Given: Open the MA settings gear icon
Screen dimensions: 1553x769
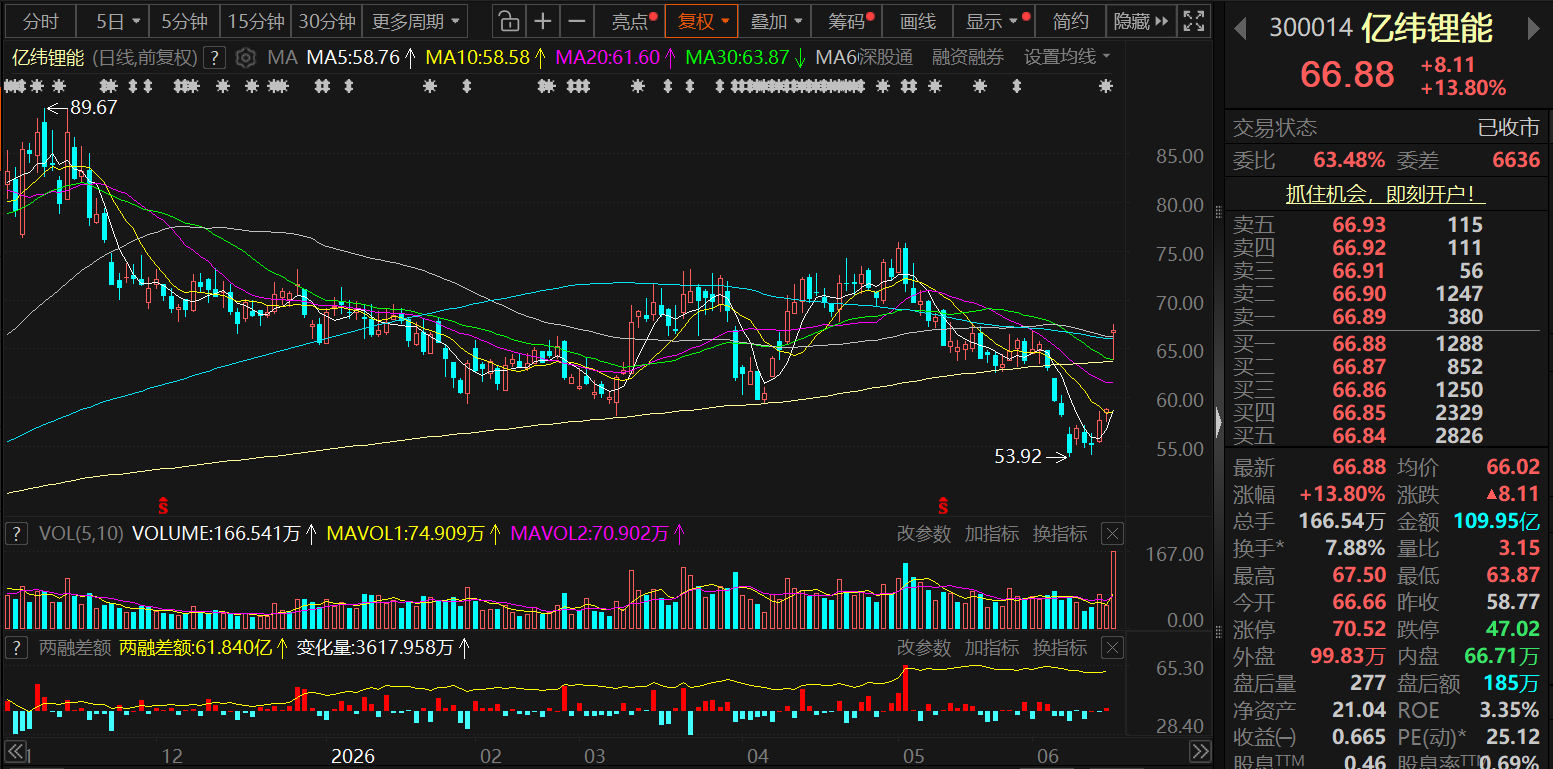Looking at the screenshot, I should click(x=246, y=58).
